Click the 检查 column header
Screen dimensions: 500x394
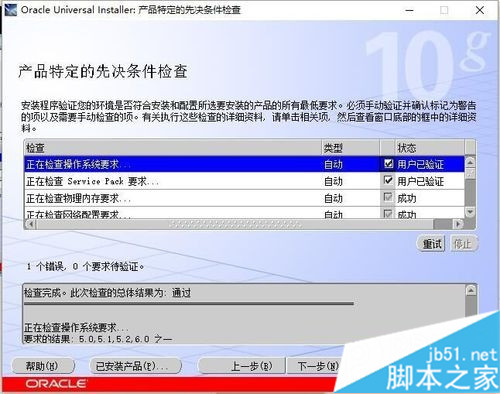pyautogui.click(x=173, y=148)
